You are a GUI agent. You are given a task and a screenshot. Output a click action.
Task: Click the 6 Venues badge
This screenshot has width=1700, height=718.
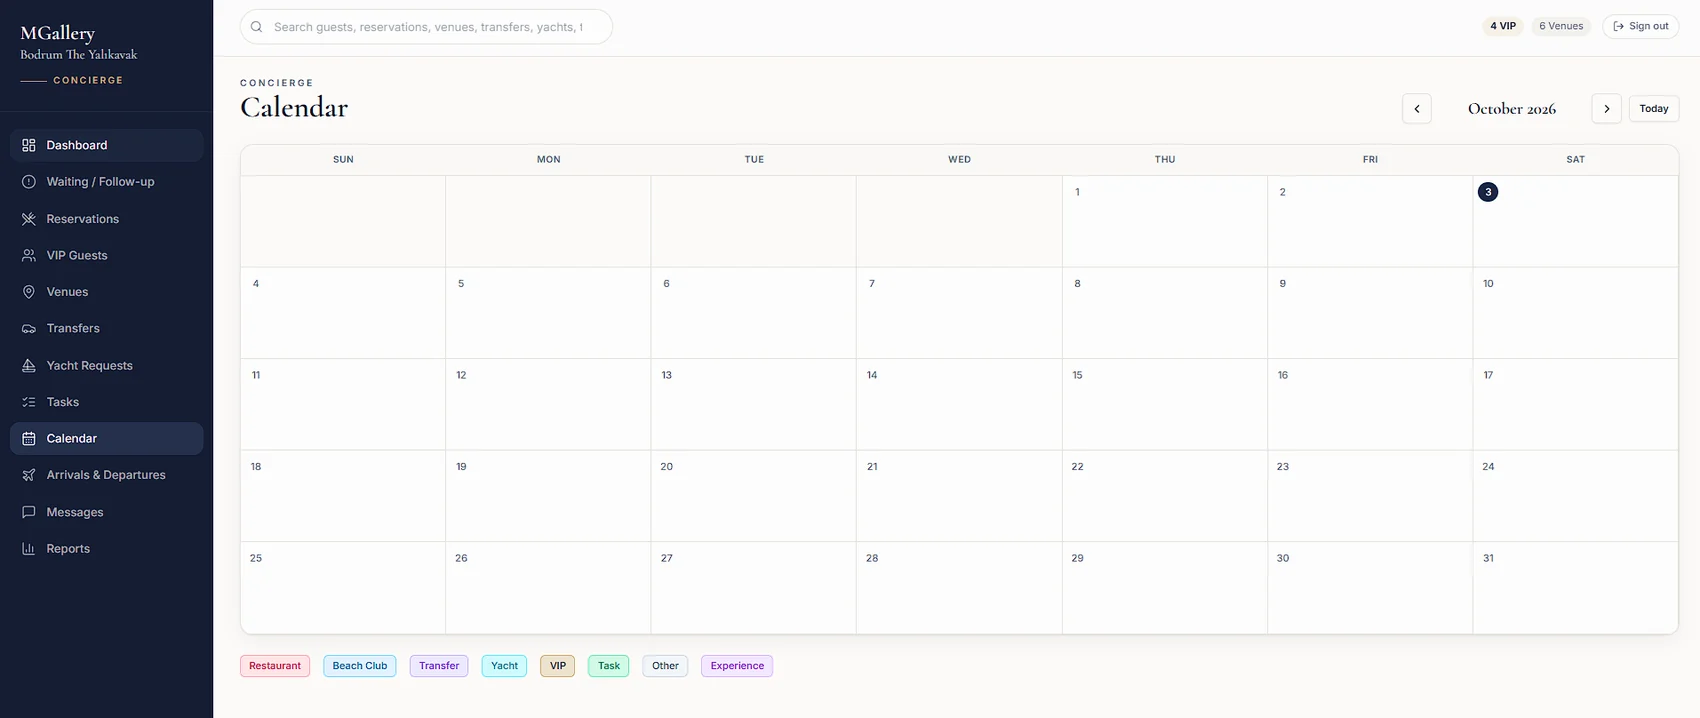(x=1561, y=26)
